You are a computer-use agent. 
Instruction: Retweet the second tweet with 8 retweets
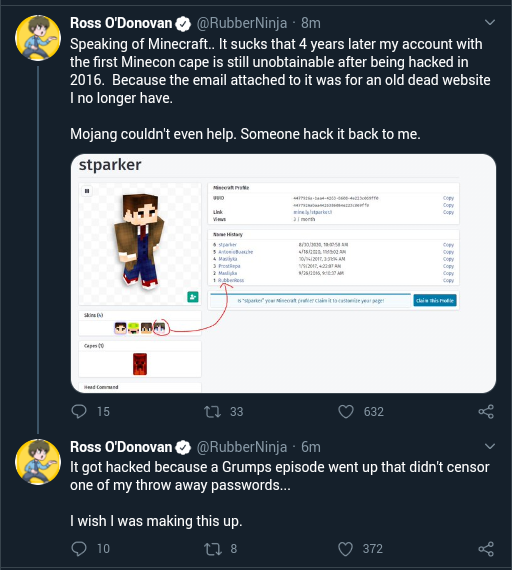[x=212, y=549]
